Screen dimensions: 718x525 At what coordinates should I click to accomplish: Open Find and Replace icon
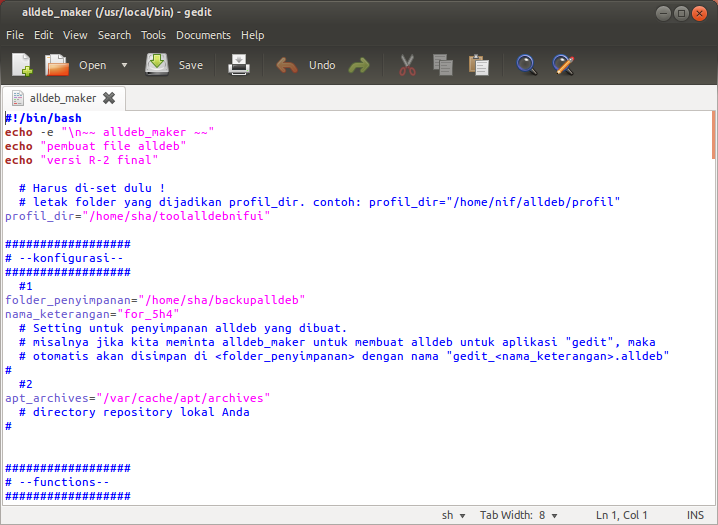point(563,65)
